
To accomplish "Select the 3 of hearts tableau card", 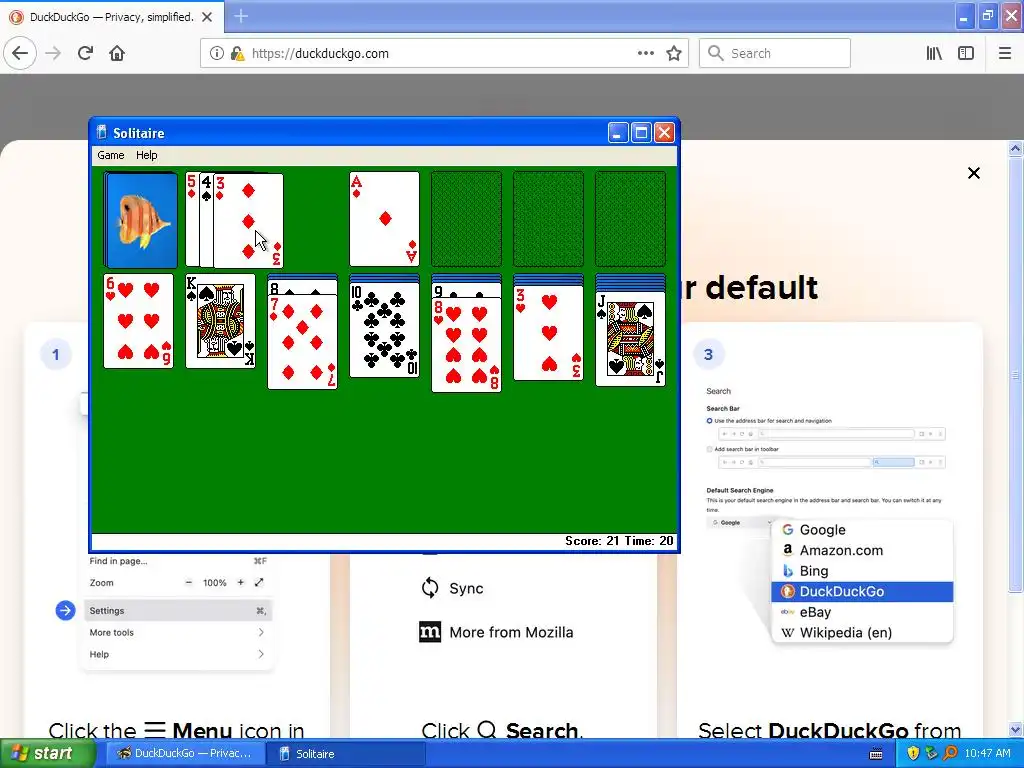I will [549, 333].
